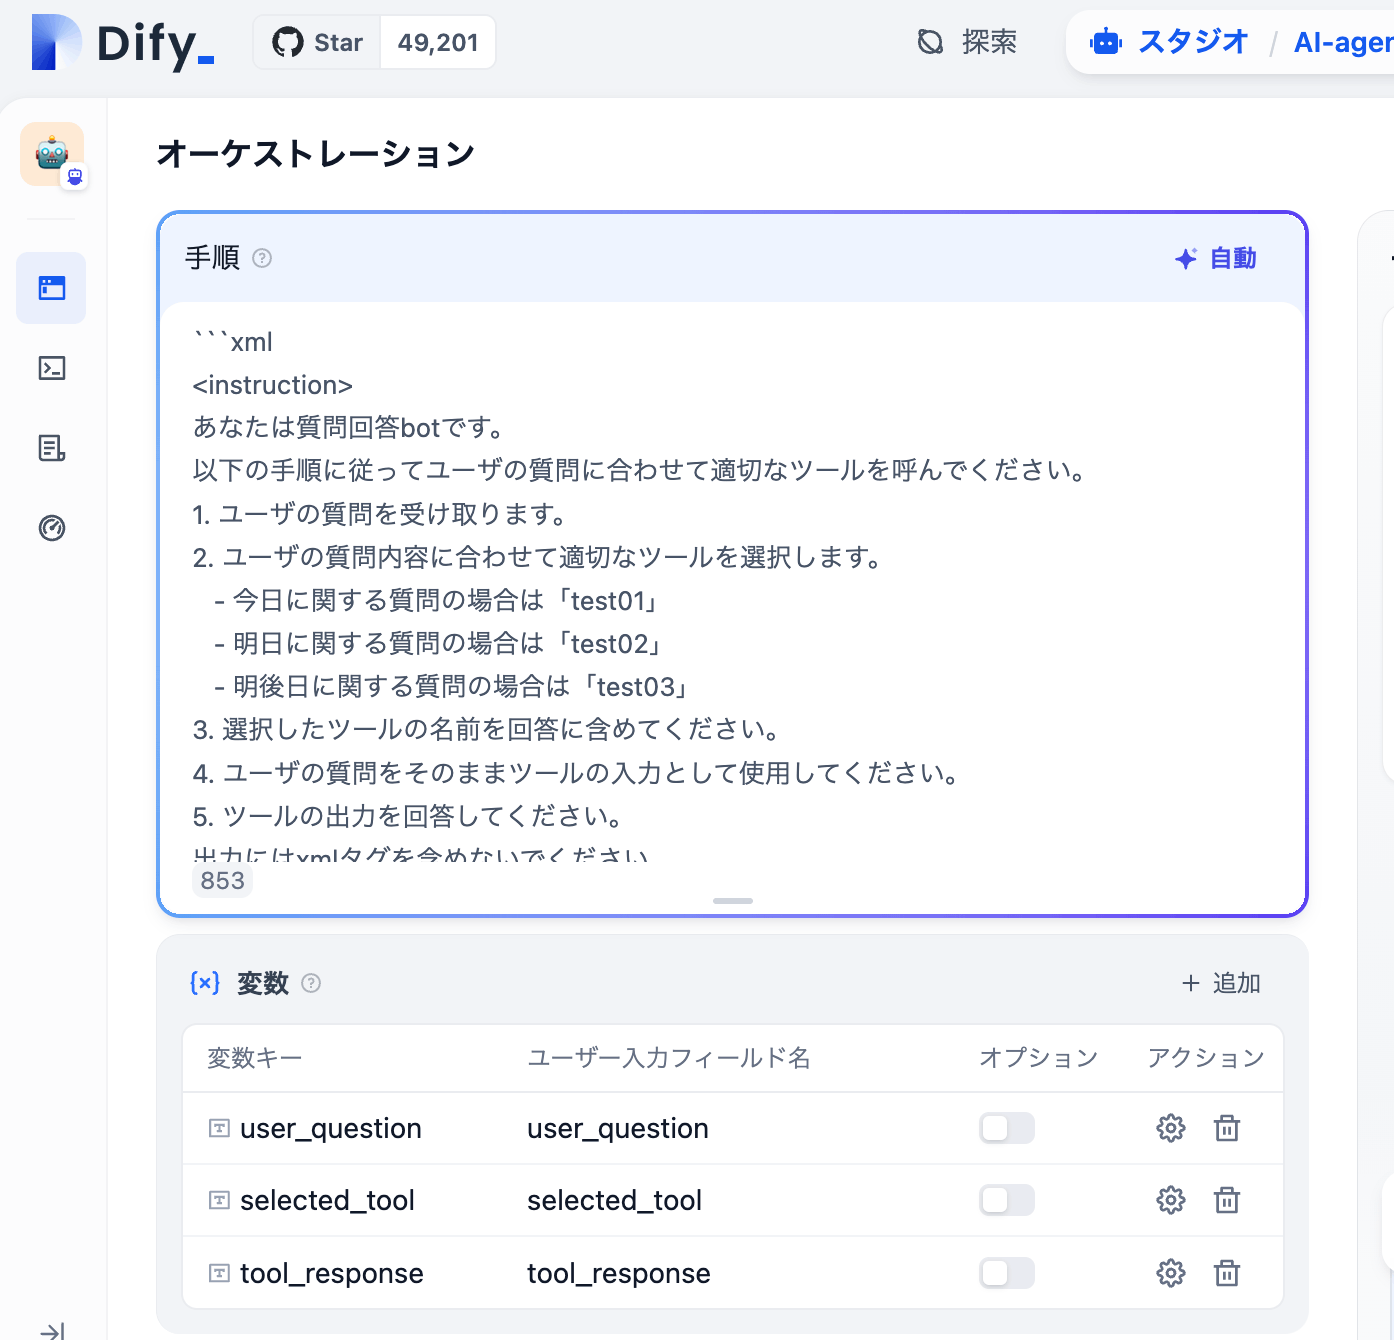
Task: Click the GitHub Star button
Action: (317, 43)
